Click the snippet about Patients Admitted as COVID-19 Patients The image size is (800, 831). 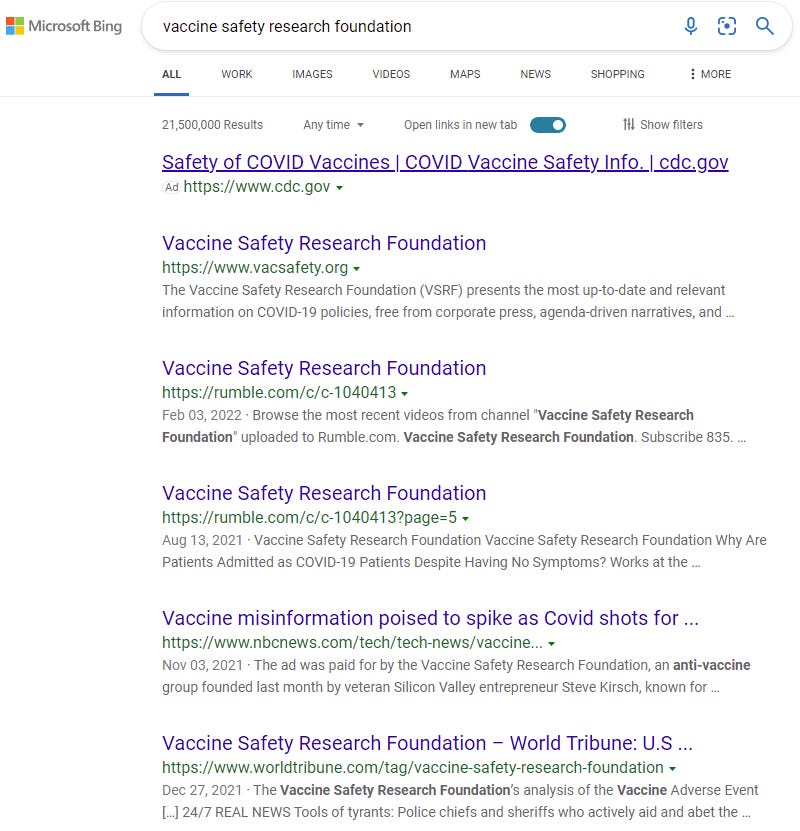point(464,551)
